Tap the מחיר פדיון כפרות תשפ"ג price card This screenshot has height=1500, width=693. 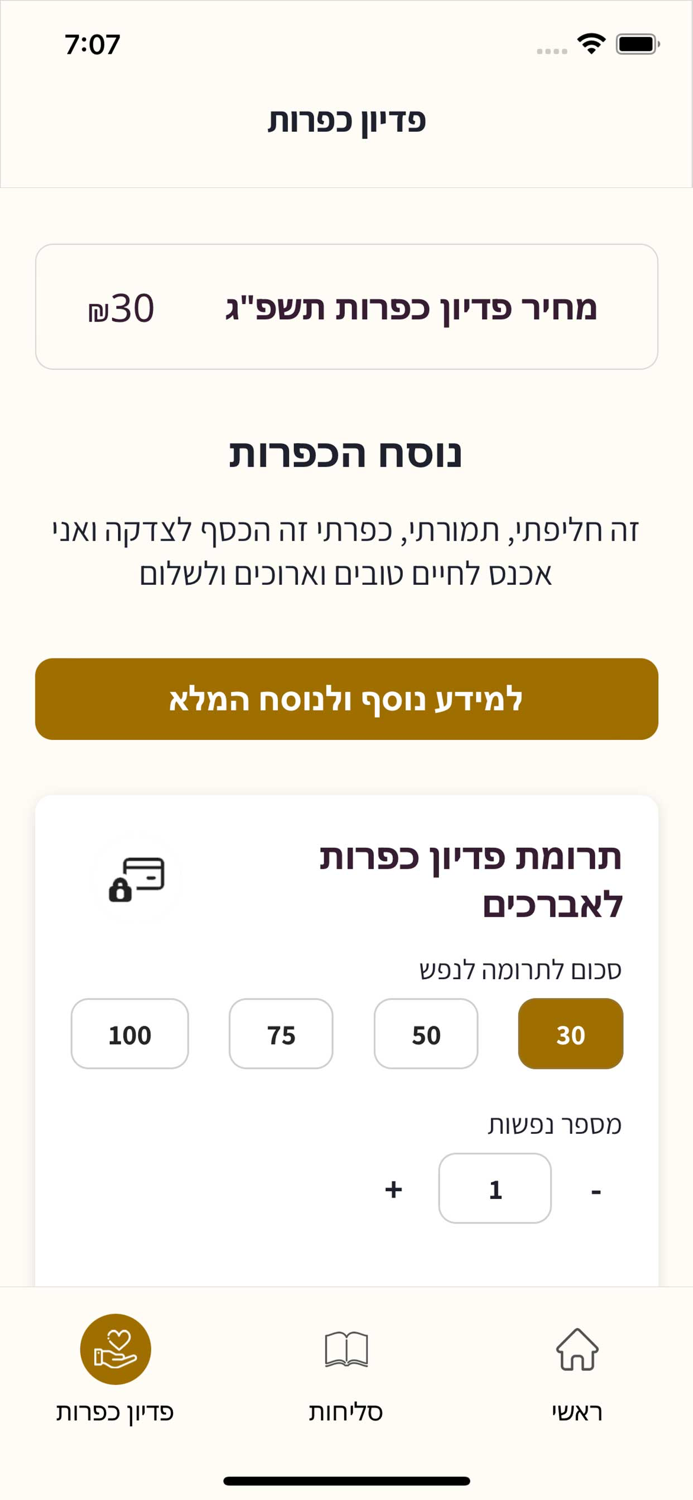346,306
